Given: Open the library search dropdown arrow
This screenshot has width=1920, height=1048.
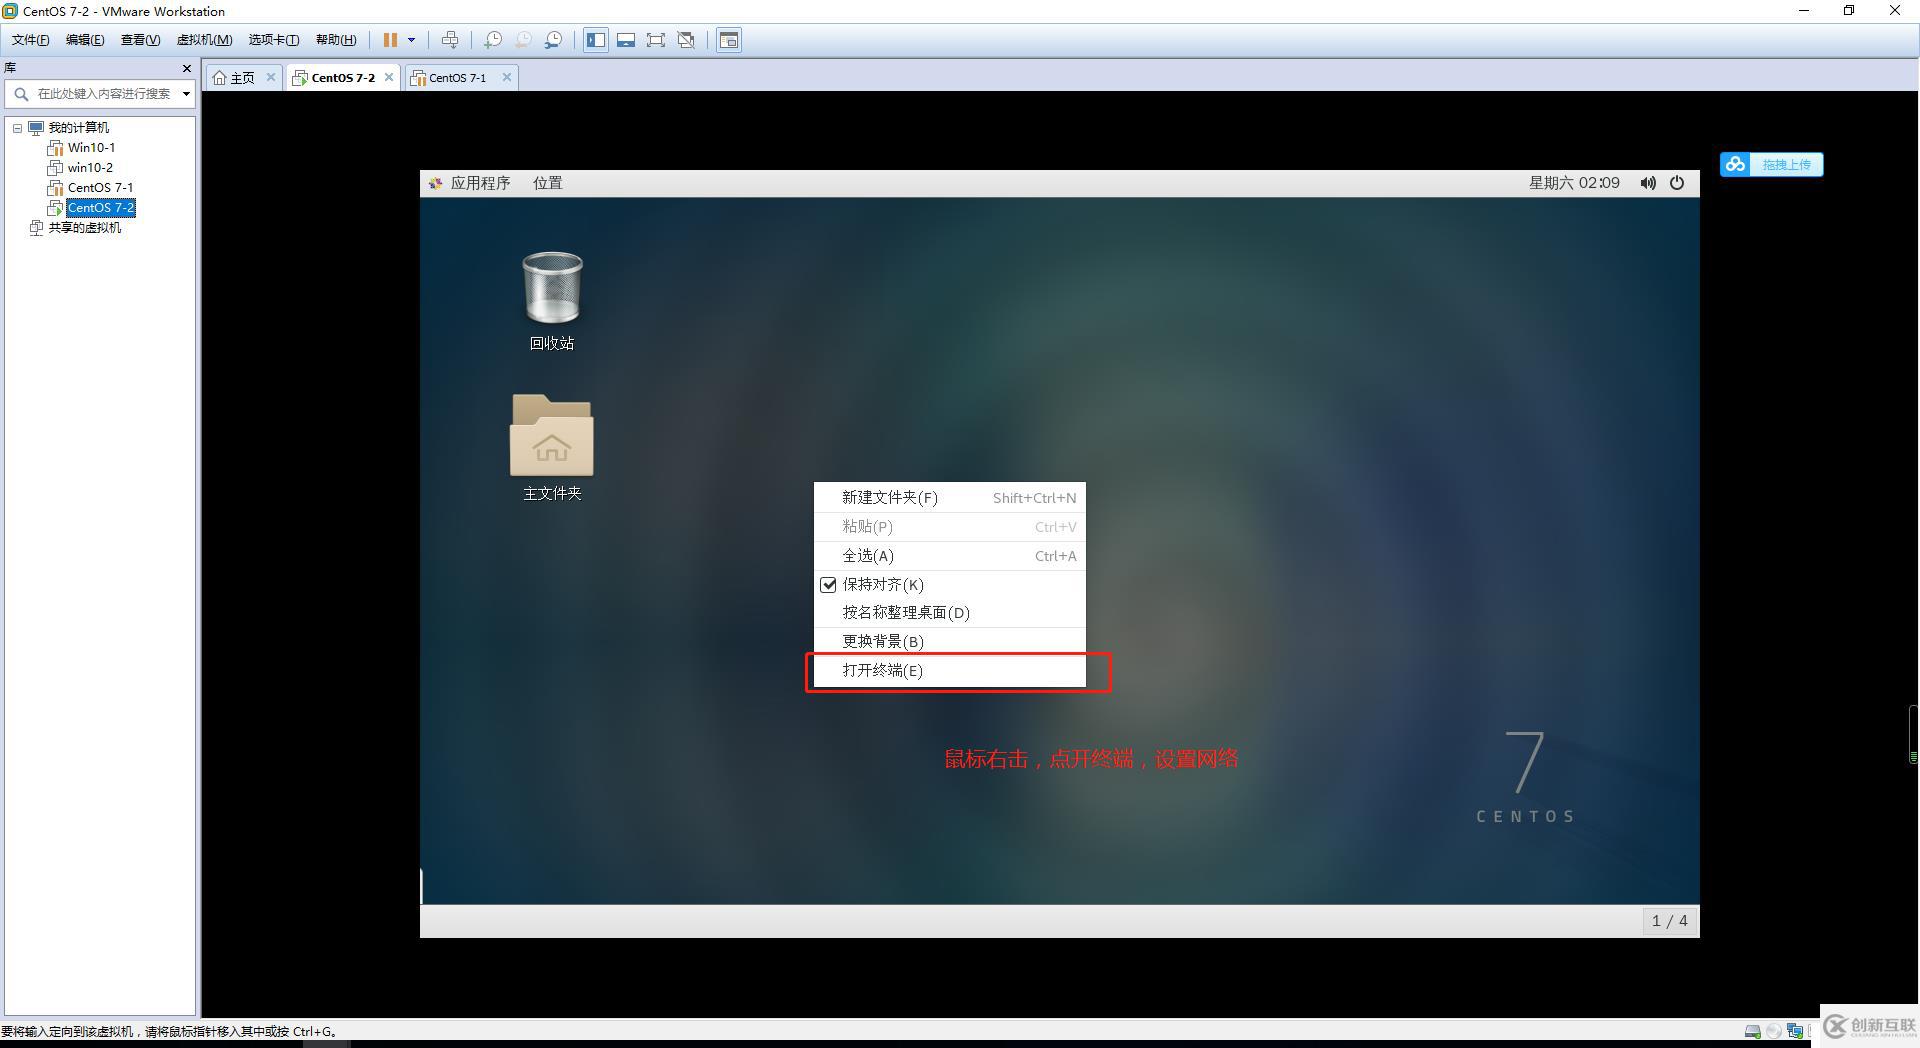Looking at the screenshot, I should 186,94.
